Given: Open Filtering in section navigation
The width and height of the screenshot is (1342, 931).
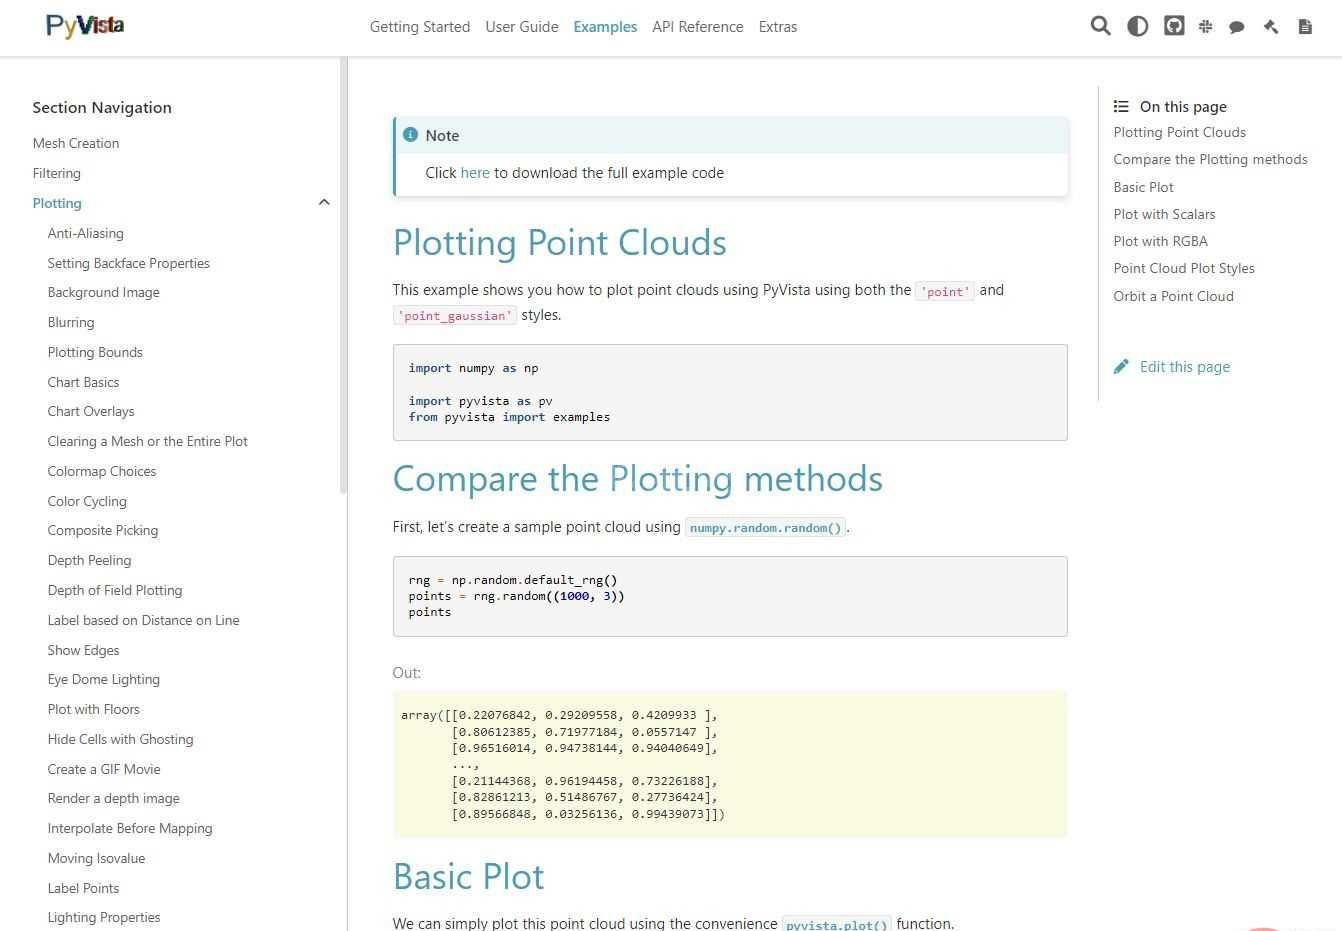Looking at the screenshot, I should point(57,173).
